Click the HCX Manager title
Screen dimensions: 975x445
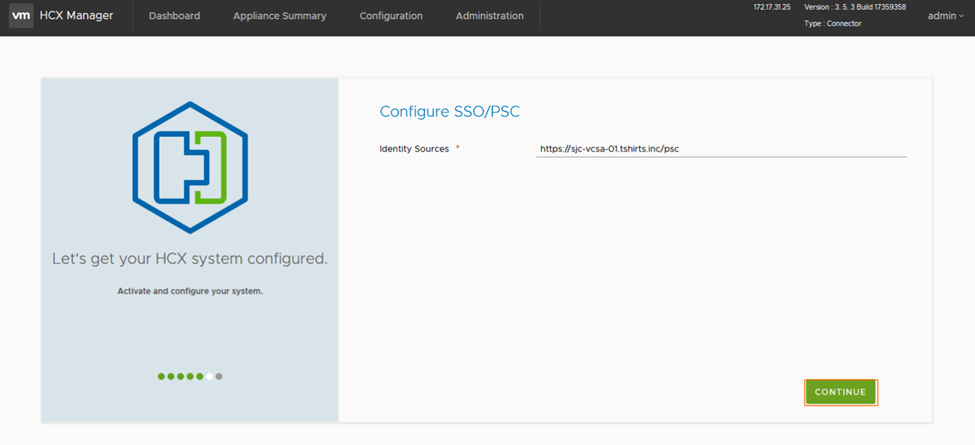tap(76, 16)
